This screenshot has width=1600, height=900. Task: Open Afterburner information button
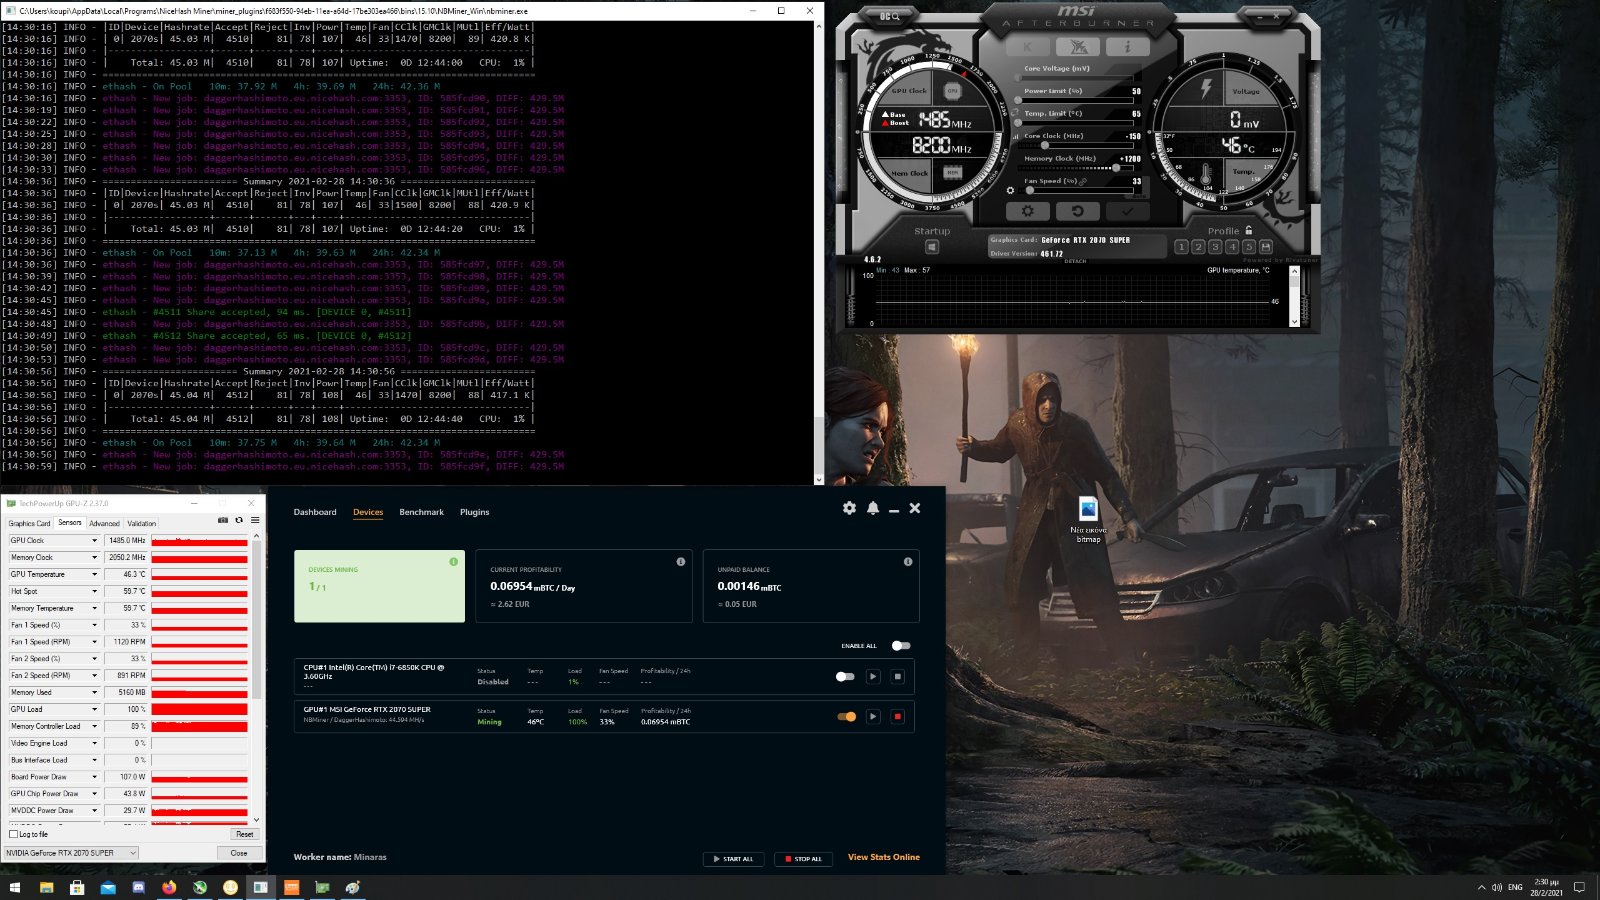1127,47
